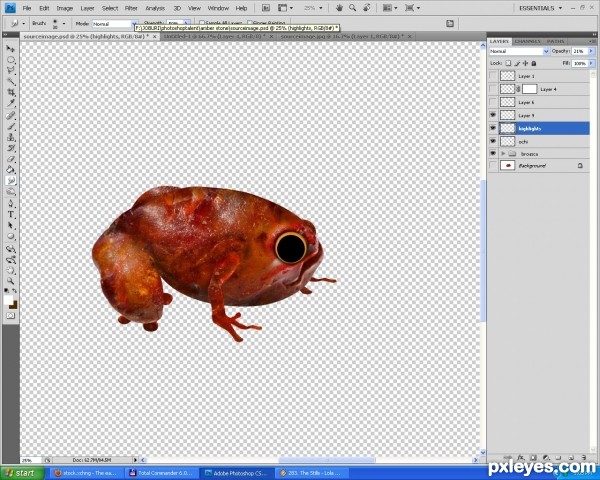Open the Analysis menu
The width and height of the screenshot is (600, 480).
[155, 8]
